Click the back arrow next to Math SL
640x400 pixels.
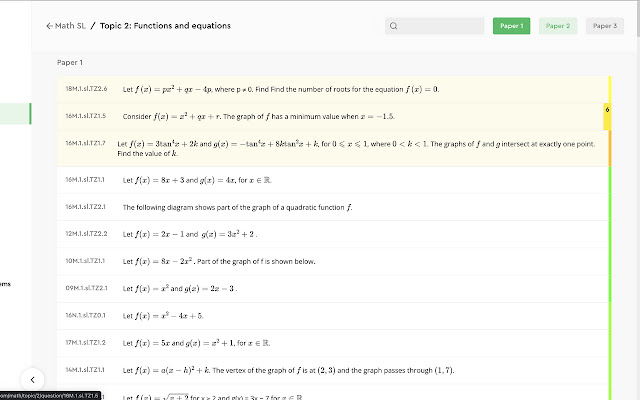(50, 26)
